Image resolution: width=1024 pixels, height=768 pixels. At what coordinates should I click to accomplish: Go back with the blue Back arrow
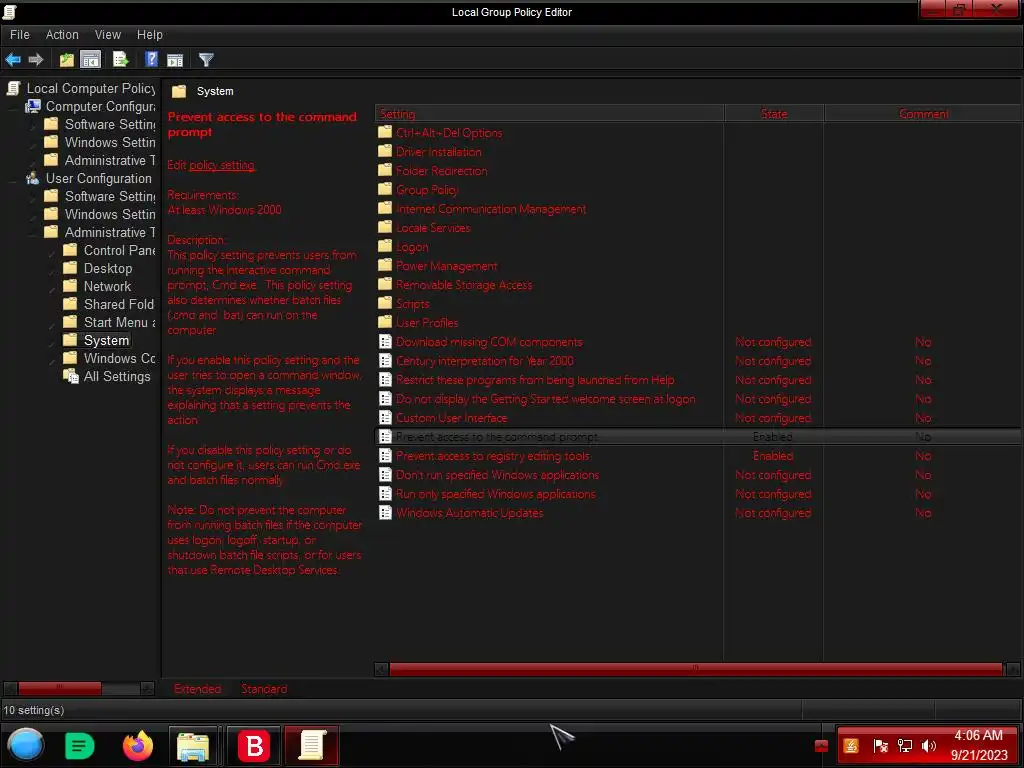pyautogui.click(x=13, y=60)
